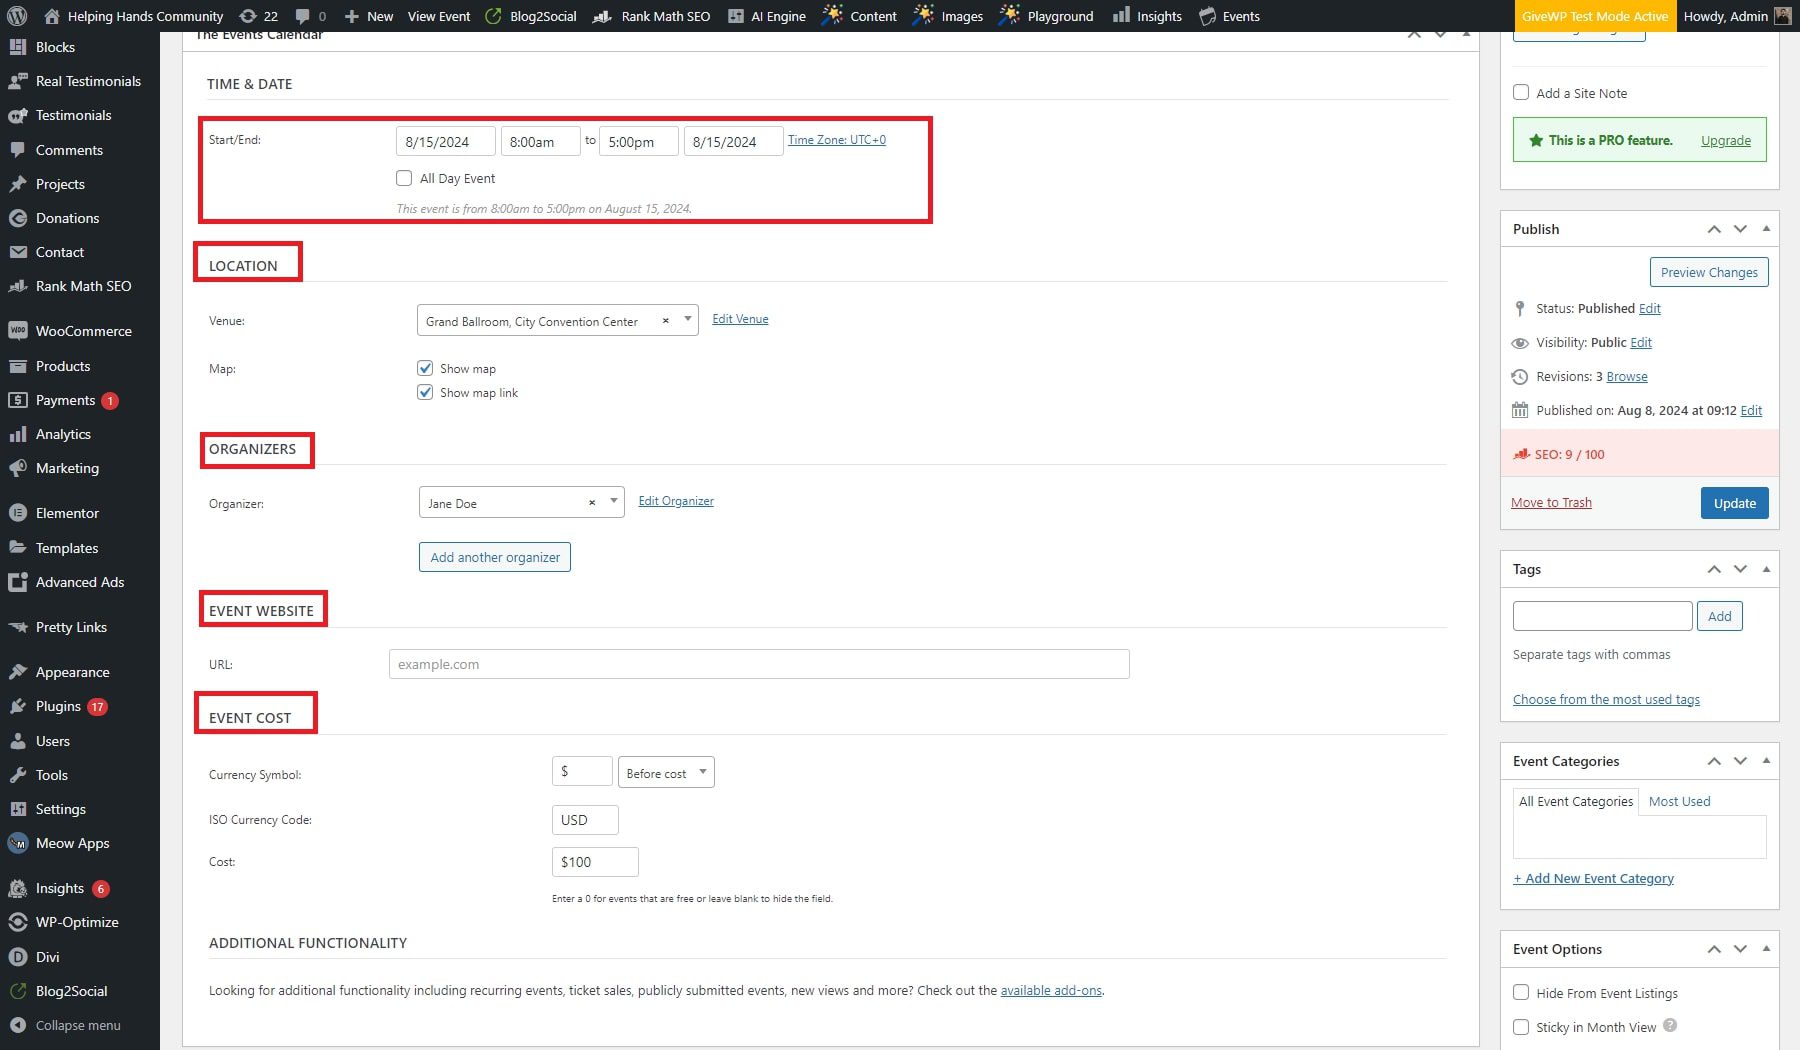This screenshot has width=1800, height=1050.
Task: Open Rank Math SEO in the admin bar
Action: pos(653,16)
